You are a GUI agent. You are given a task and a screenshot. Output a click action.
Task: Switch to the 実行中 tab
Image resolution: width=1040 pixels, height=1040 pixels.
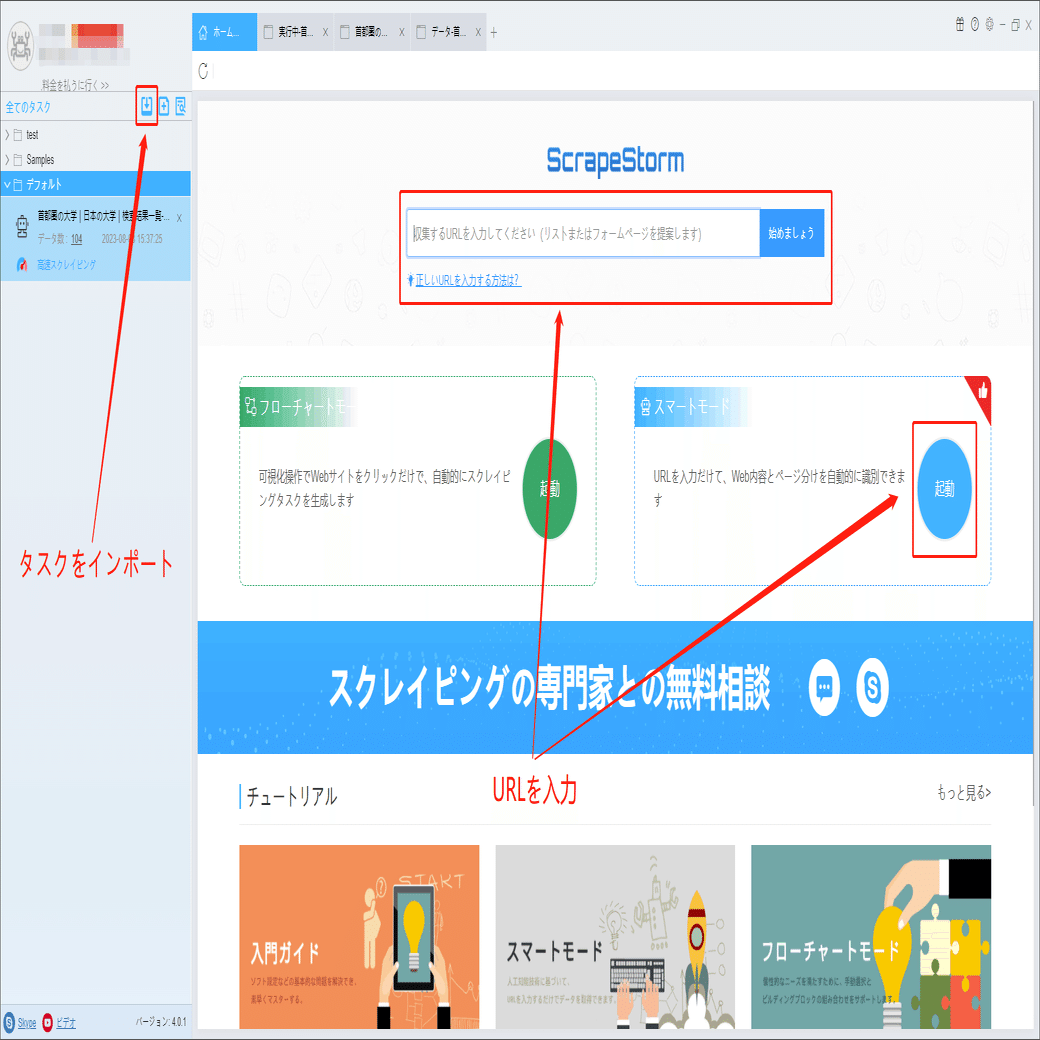[295, 32]
